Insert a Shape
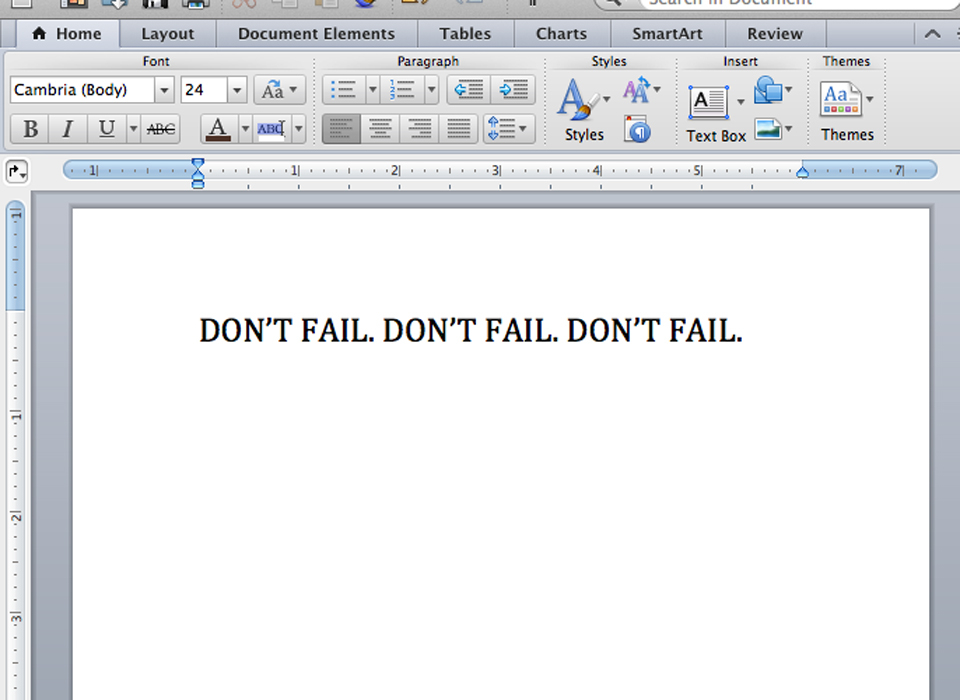This screenshot has width=960, height=700. 773,90
